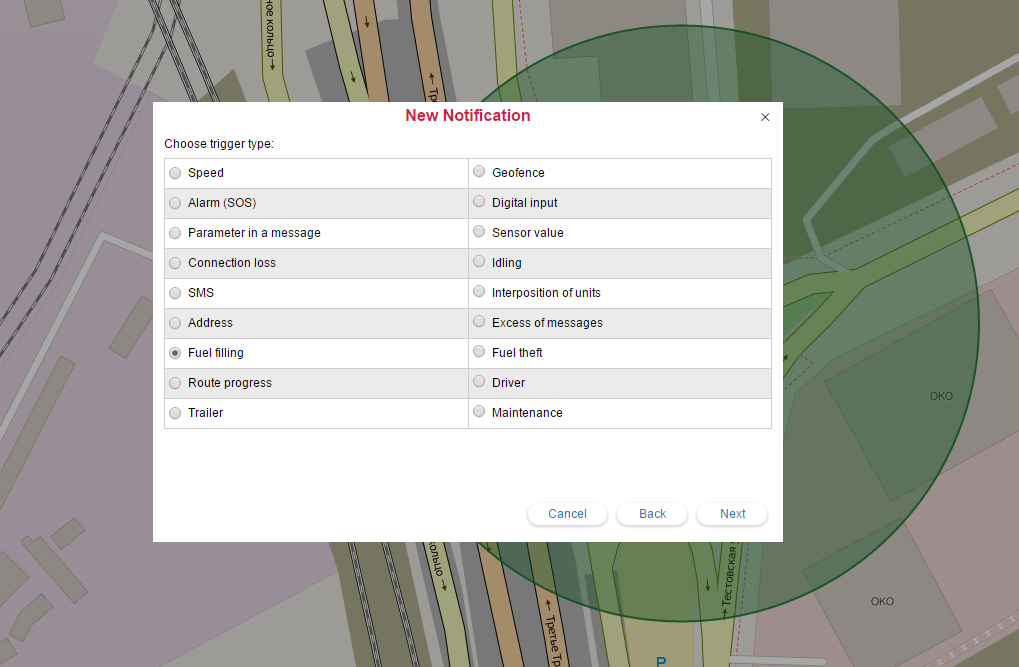Select Route progress trigger
Screen dimensions: 1019x667
[176, 383]
